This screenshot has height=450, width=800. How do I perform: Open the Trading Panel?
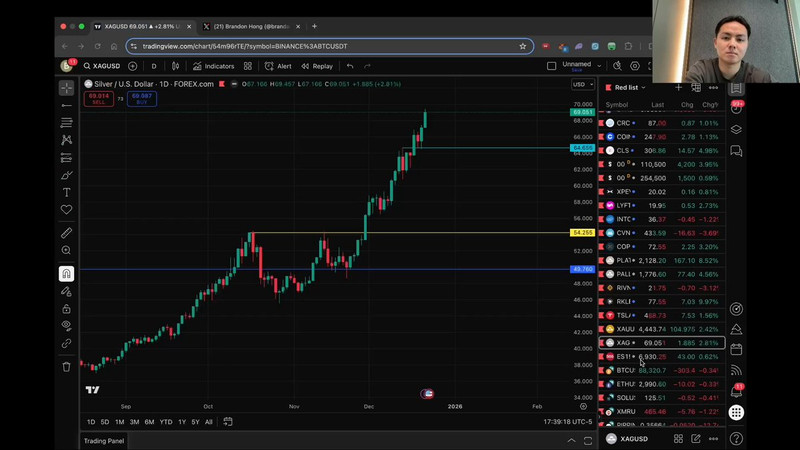[104, 440]
